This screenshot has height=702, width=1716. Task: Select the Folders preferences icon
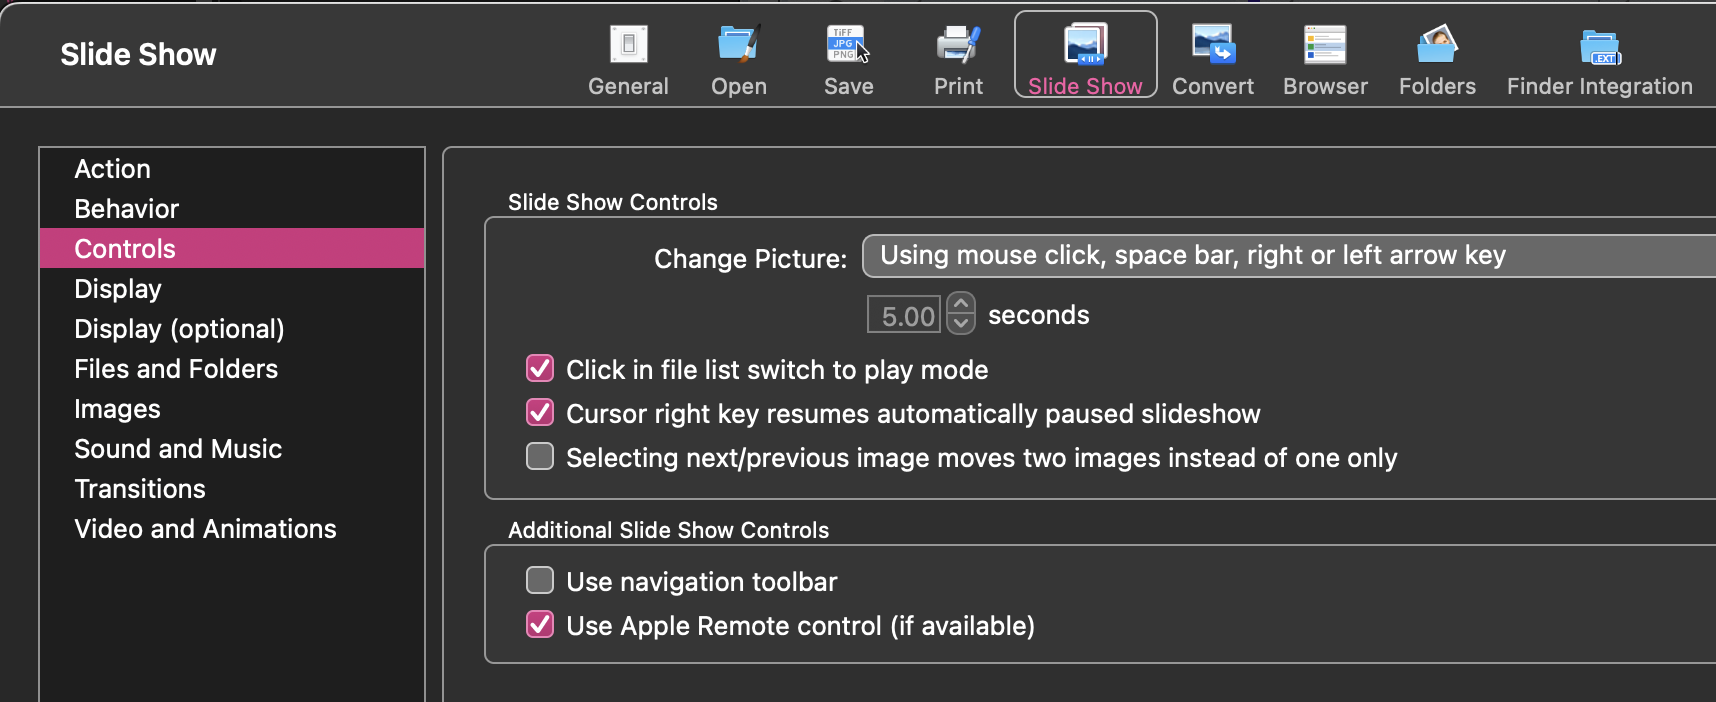1437,45
